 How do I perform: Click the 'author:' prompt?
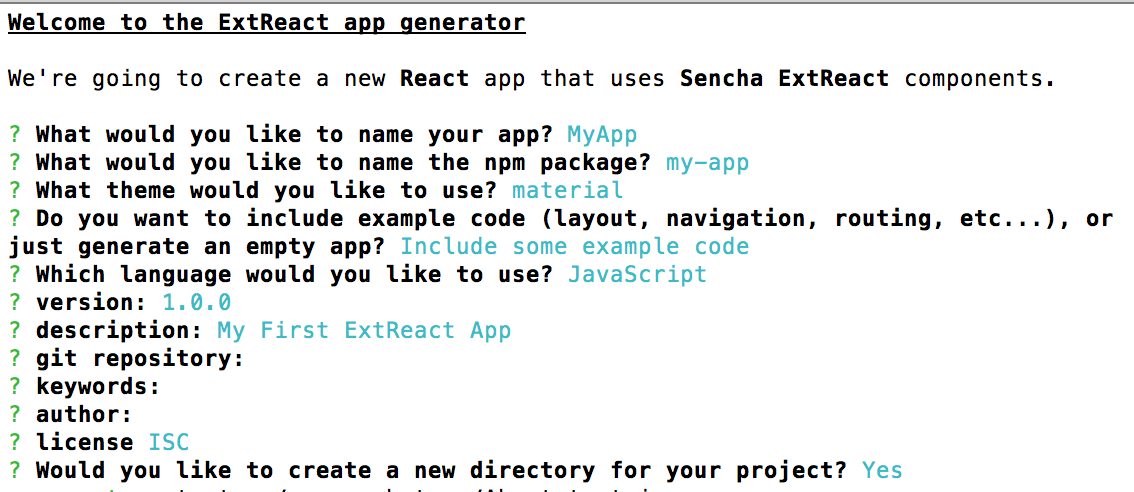pyautogui.click(x=84, y=414)
